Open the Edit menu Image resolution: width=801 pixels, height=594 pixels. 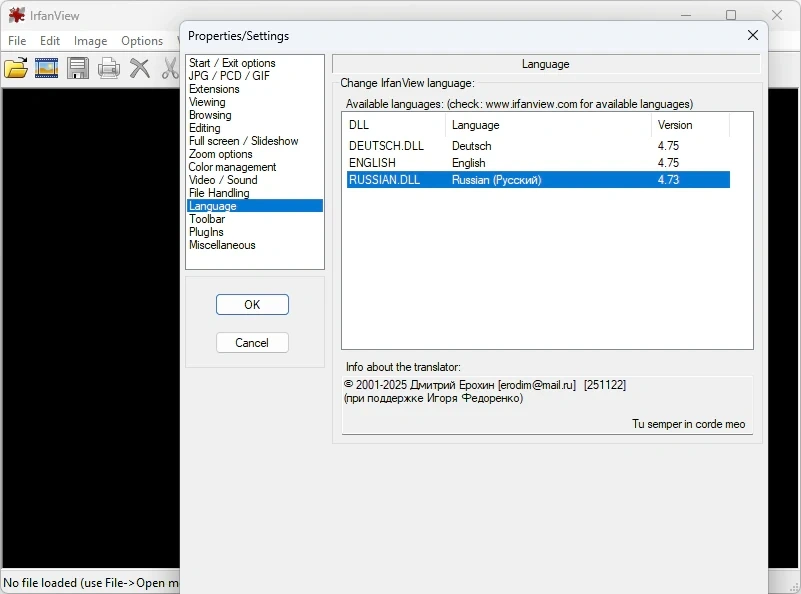tap(50, 41)
